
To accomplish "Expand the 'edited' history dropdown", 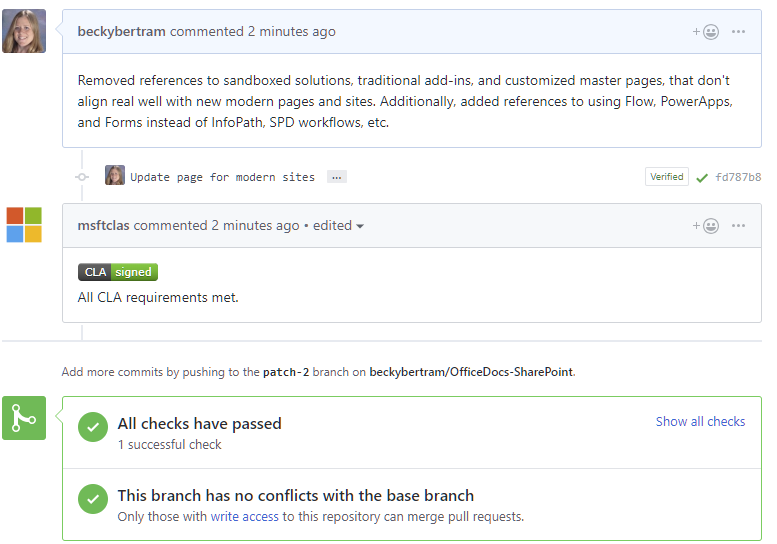I will point(338,226).
